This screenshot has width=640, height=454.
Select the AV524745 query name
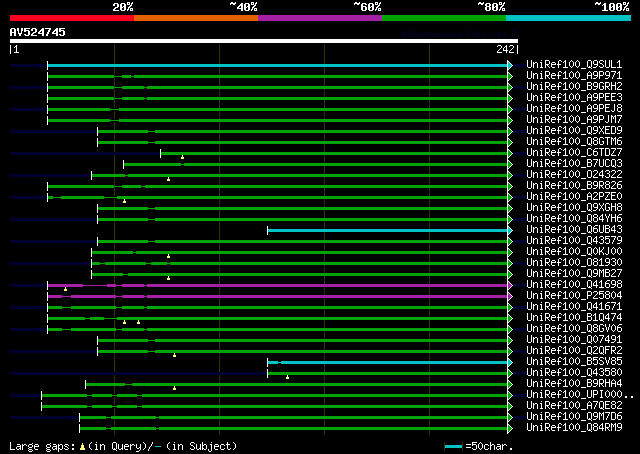point(38,32)
